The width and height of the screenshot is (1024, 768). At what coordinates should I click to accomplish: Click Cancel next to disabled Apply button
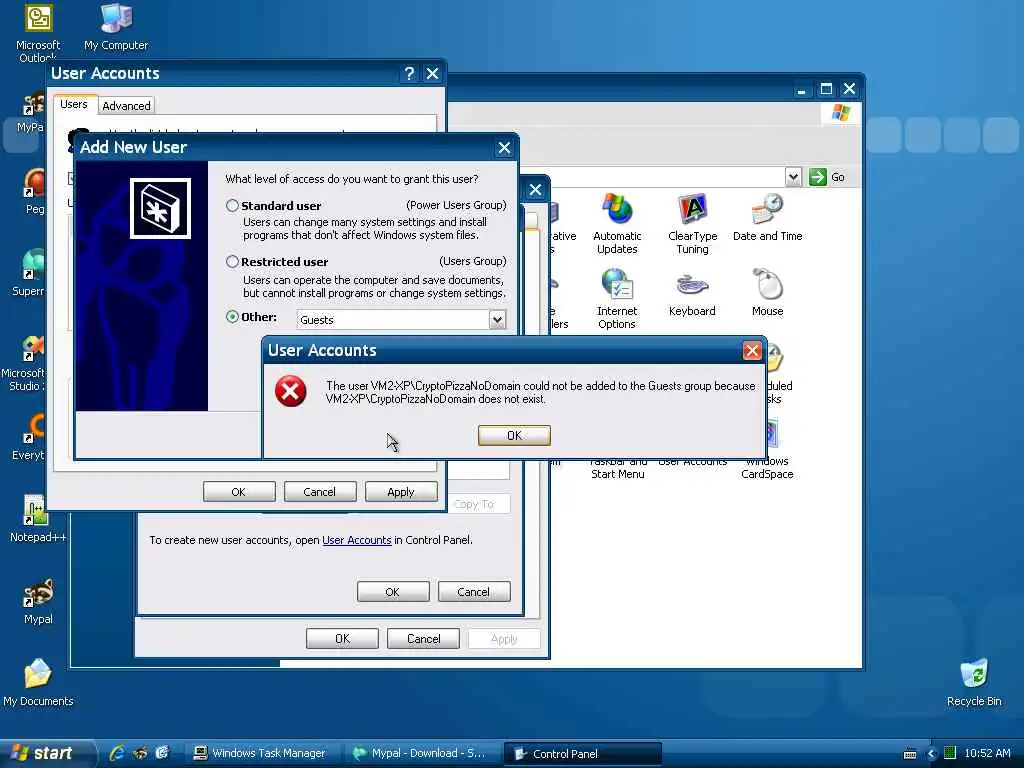[424, 639]
